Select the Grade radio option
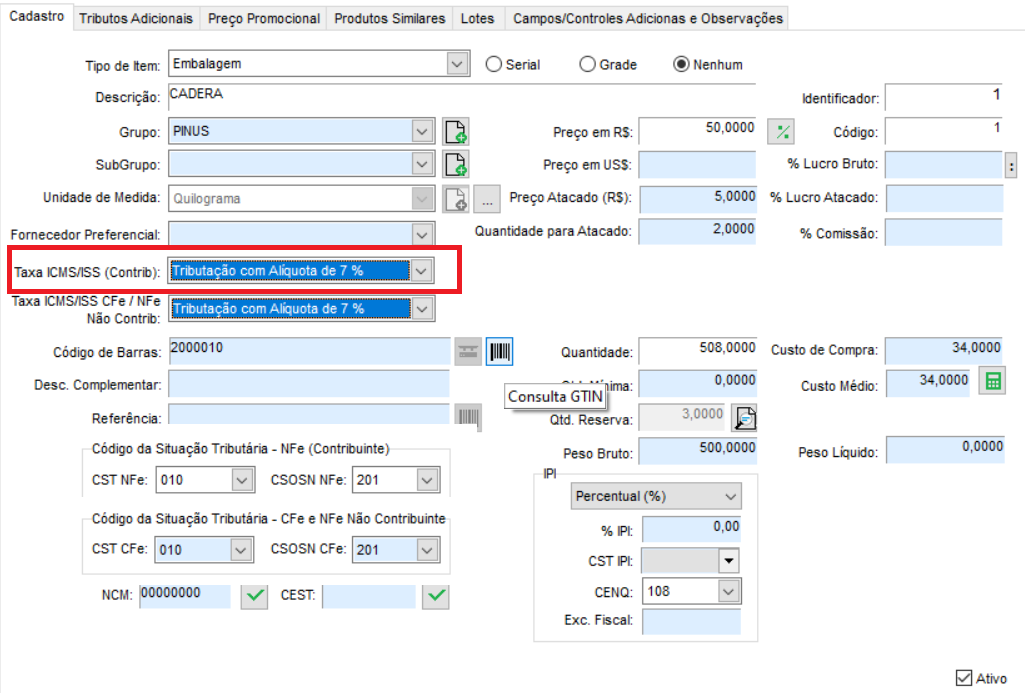Image resolution: width=1025 pixels, height=693 pixels. tap(588, 64)
